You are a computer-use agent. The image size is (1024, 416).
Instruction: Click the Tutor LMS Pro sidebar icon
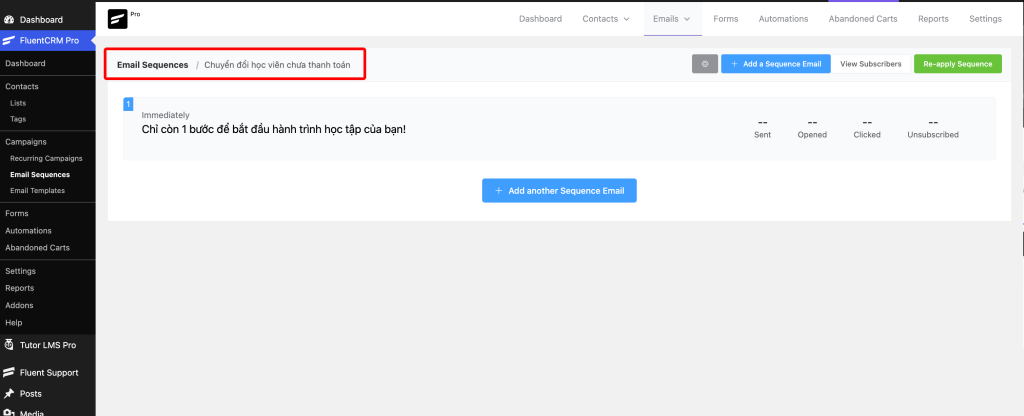(x=9, y=345)
